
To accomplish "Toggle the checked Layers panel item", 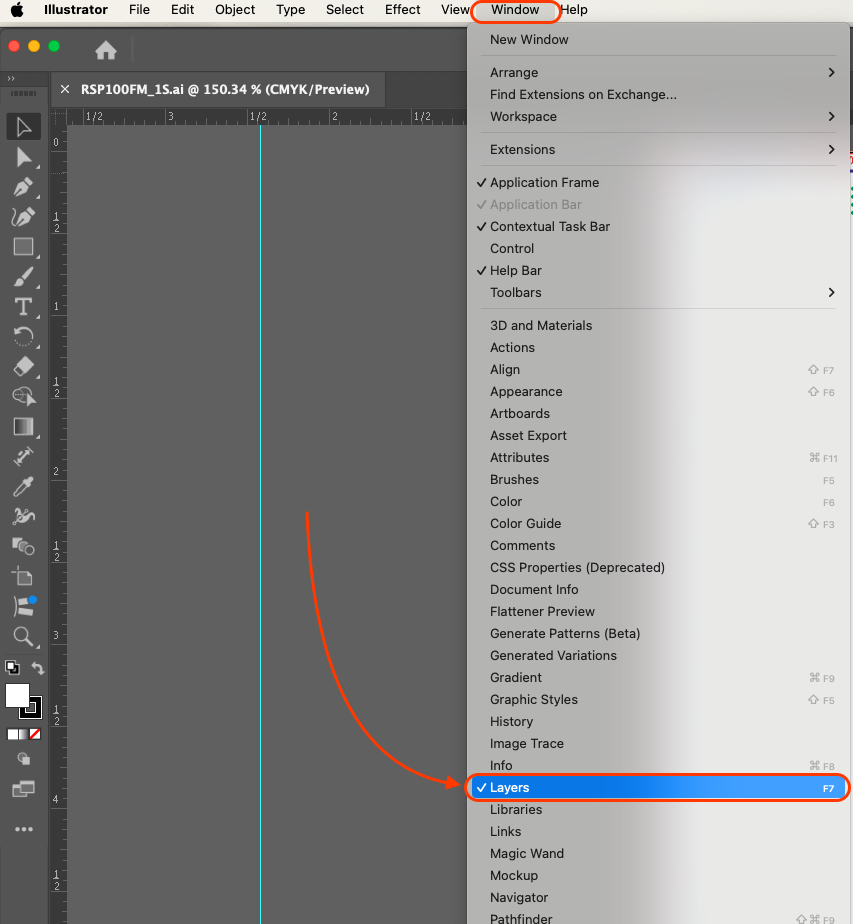I will (659, 788).
